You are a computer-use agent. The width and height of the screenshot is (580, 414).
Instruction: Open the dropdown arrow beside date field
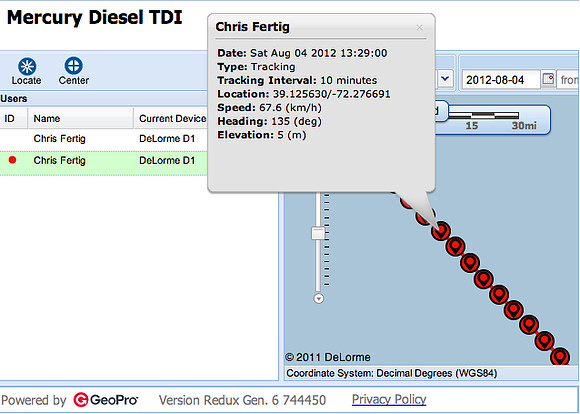(445, 79)
